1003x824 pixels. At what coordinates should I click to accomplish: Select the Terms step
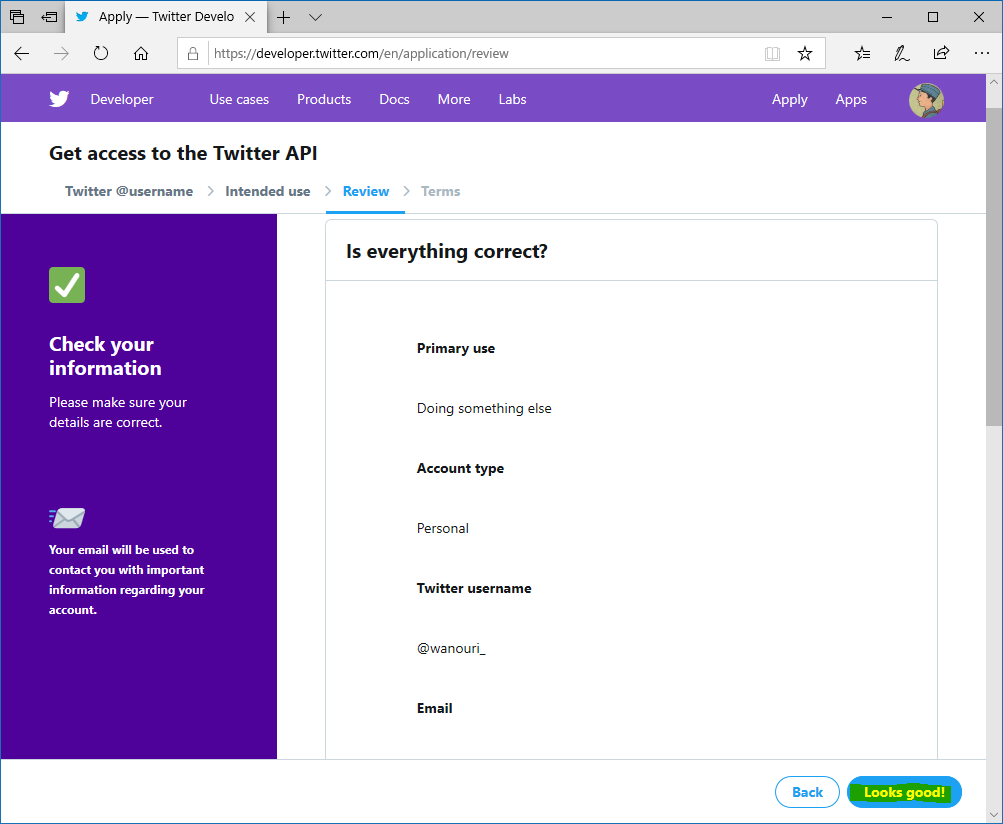440,191
